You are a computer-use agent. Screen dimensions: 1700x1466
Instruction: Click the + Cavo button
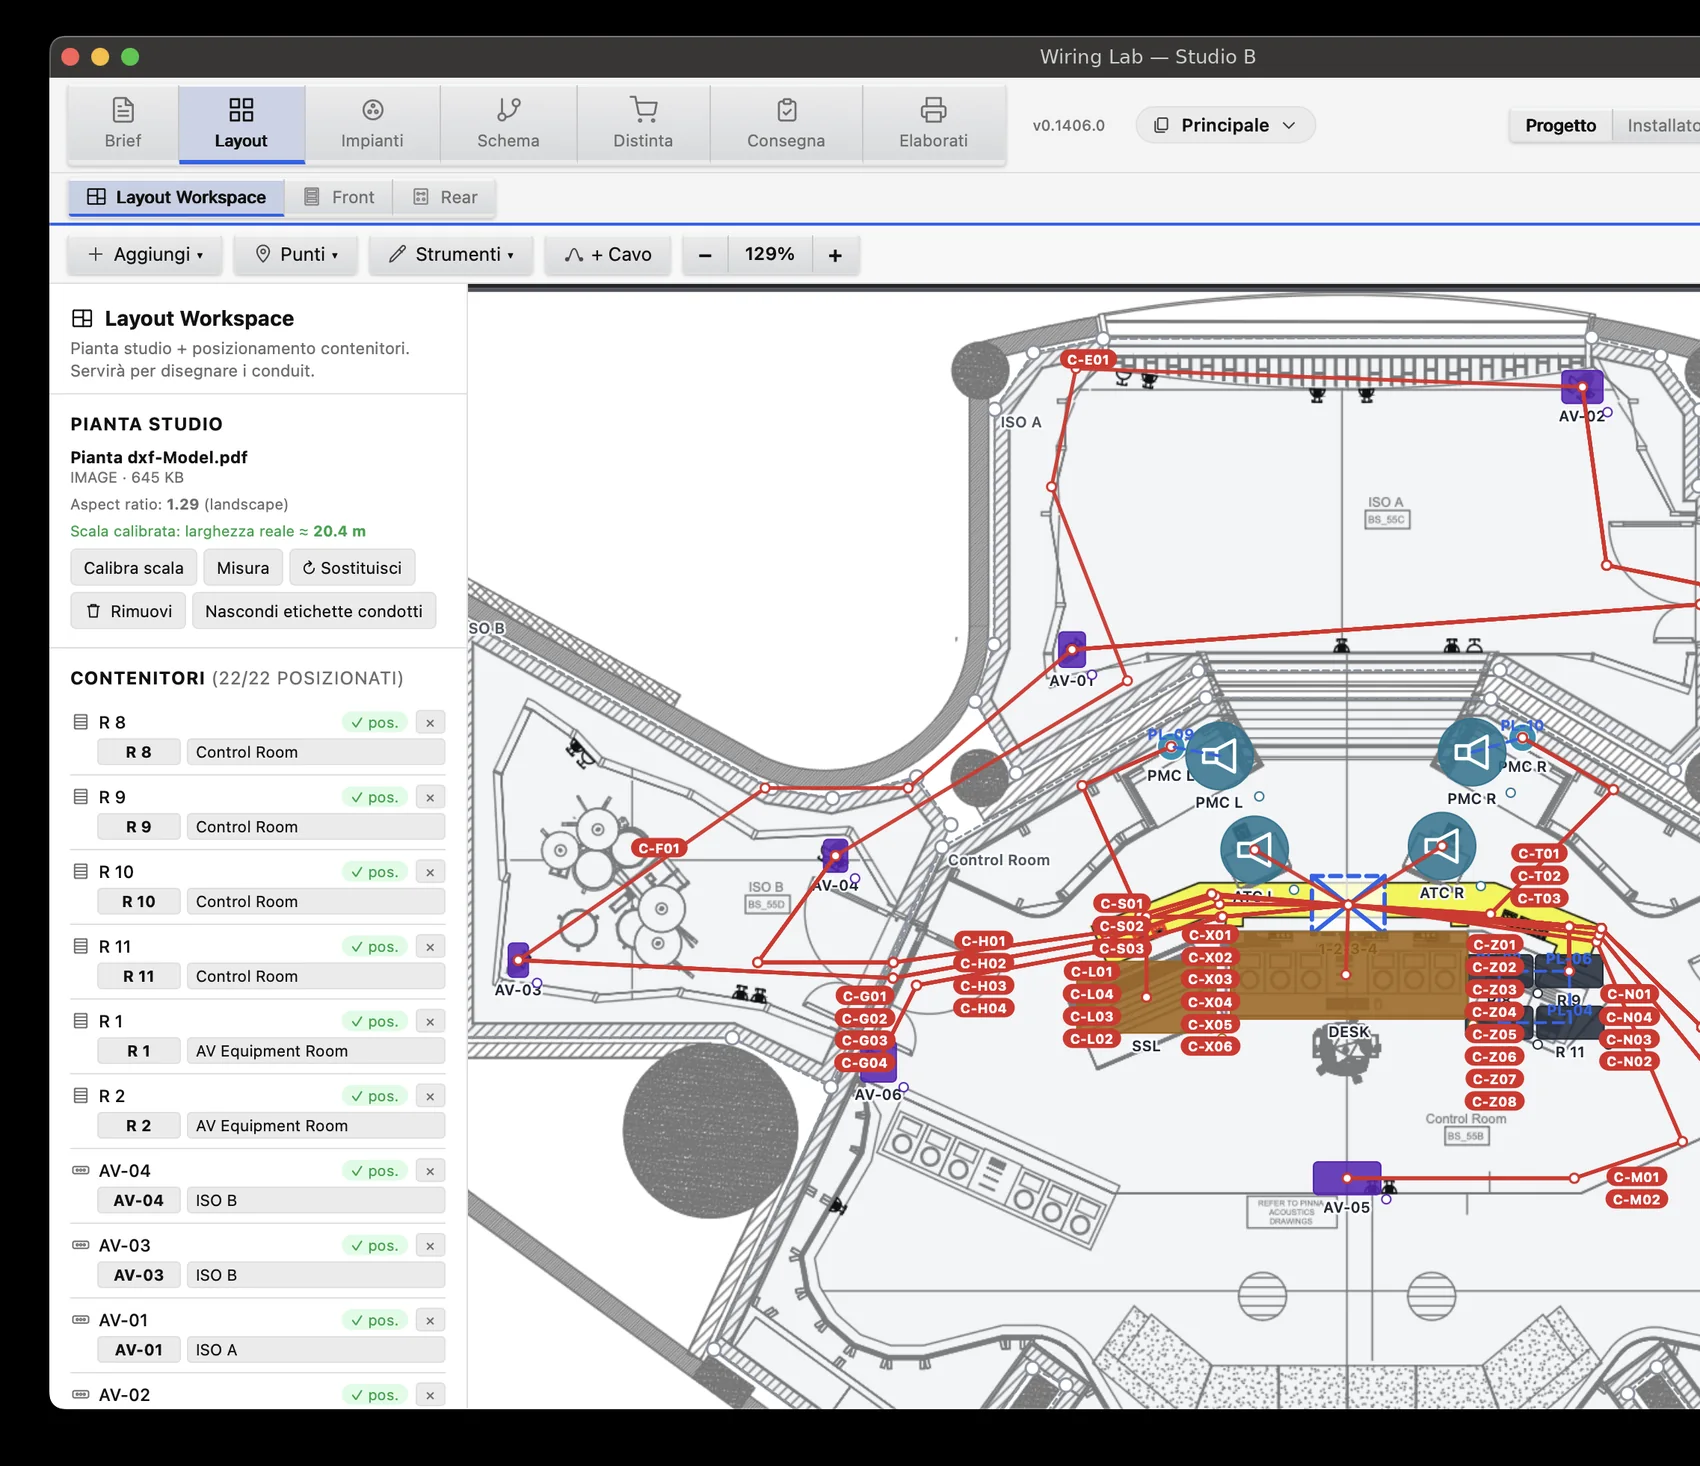tap(608, 255)
